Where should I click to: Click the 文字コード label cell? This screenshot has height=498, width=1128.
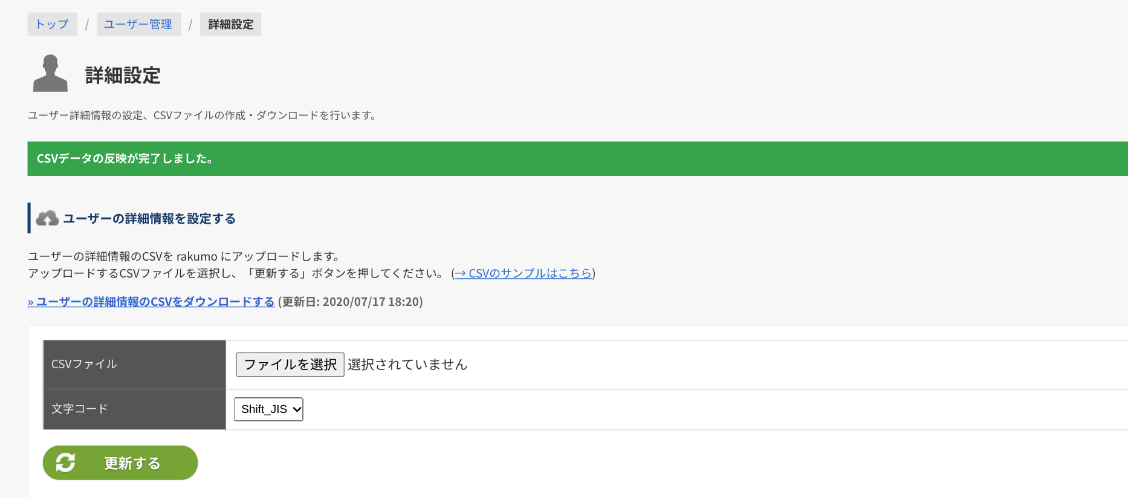pos(135,409)
